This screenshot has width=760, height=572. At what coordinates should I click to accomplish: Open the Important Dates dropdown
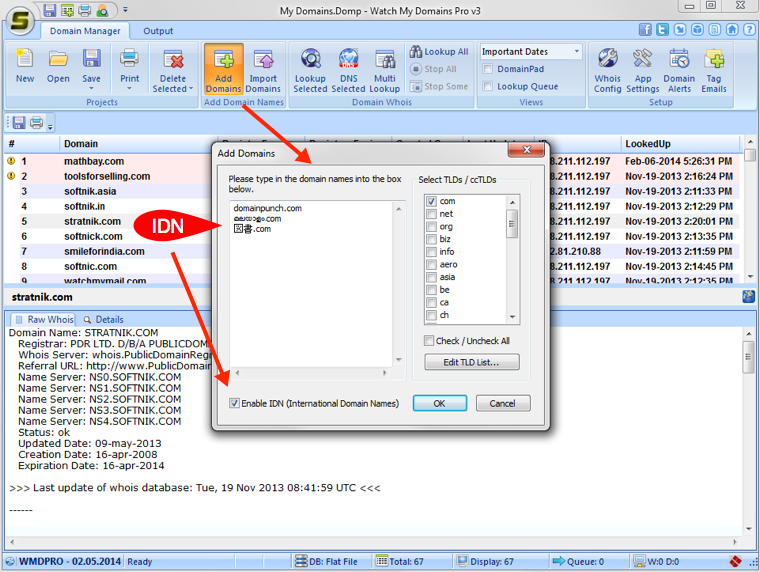coord(577,51)
